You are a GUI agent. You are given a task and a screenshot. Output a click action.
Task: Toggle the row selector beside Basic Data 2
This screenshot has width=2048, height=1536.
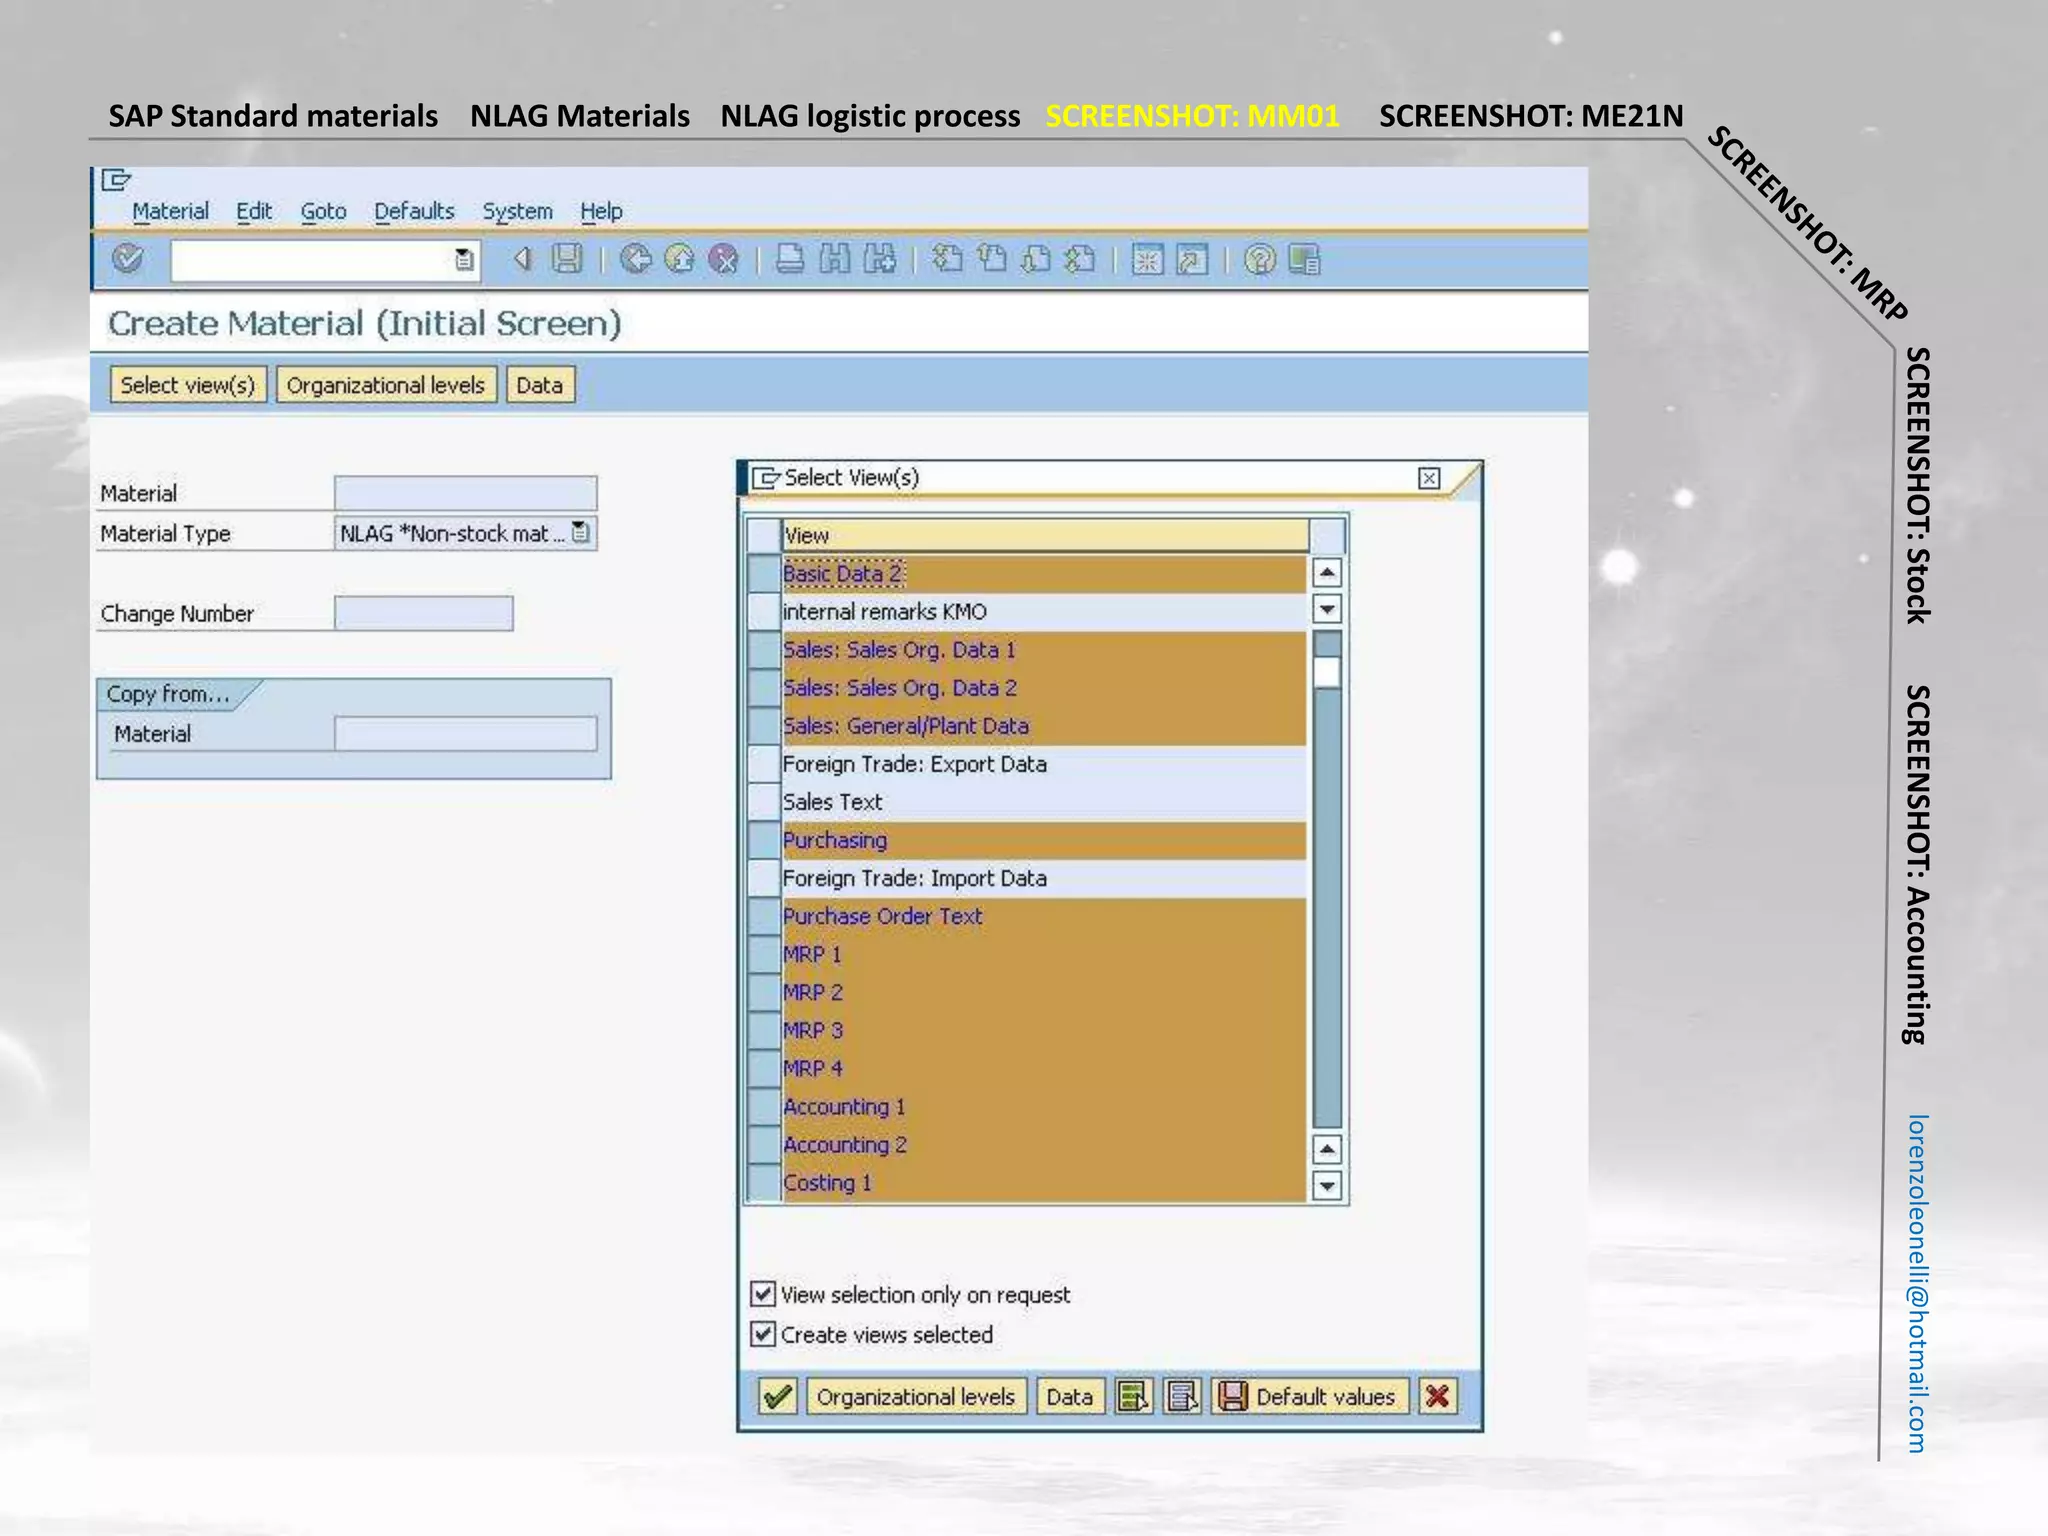[764, 573]
